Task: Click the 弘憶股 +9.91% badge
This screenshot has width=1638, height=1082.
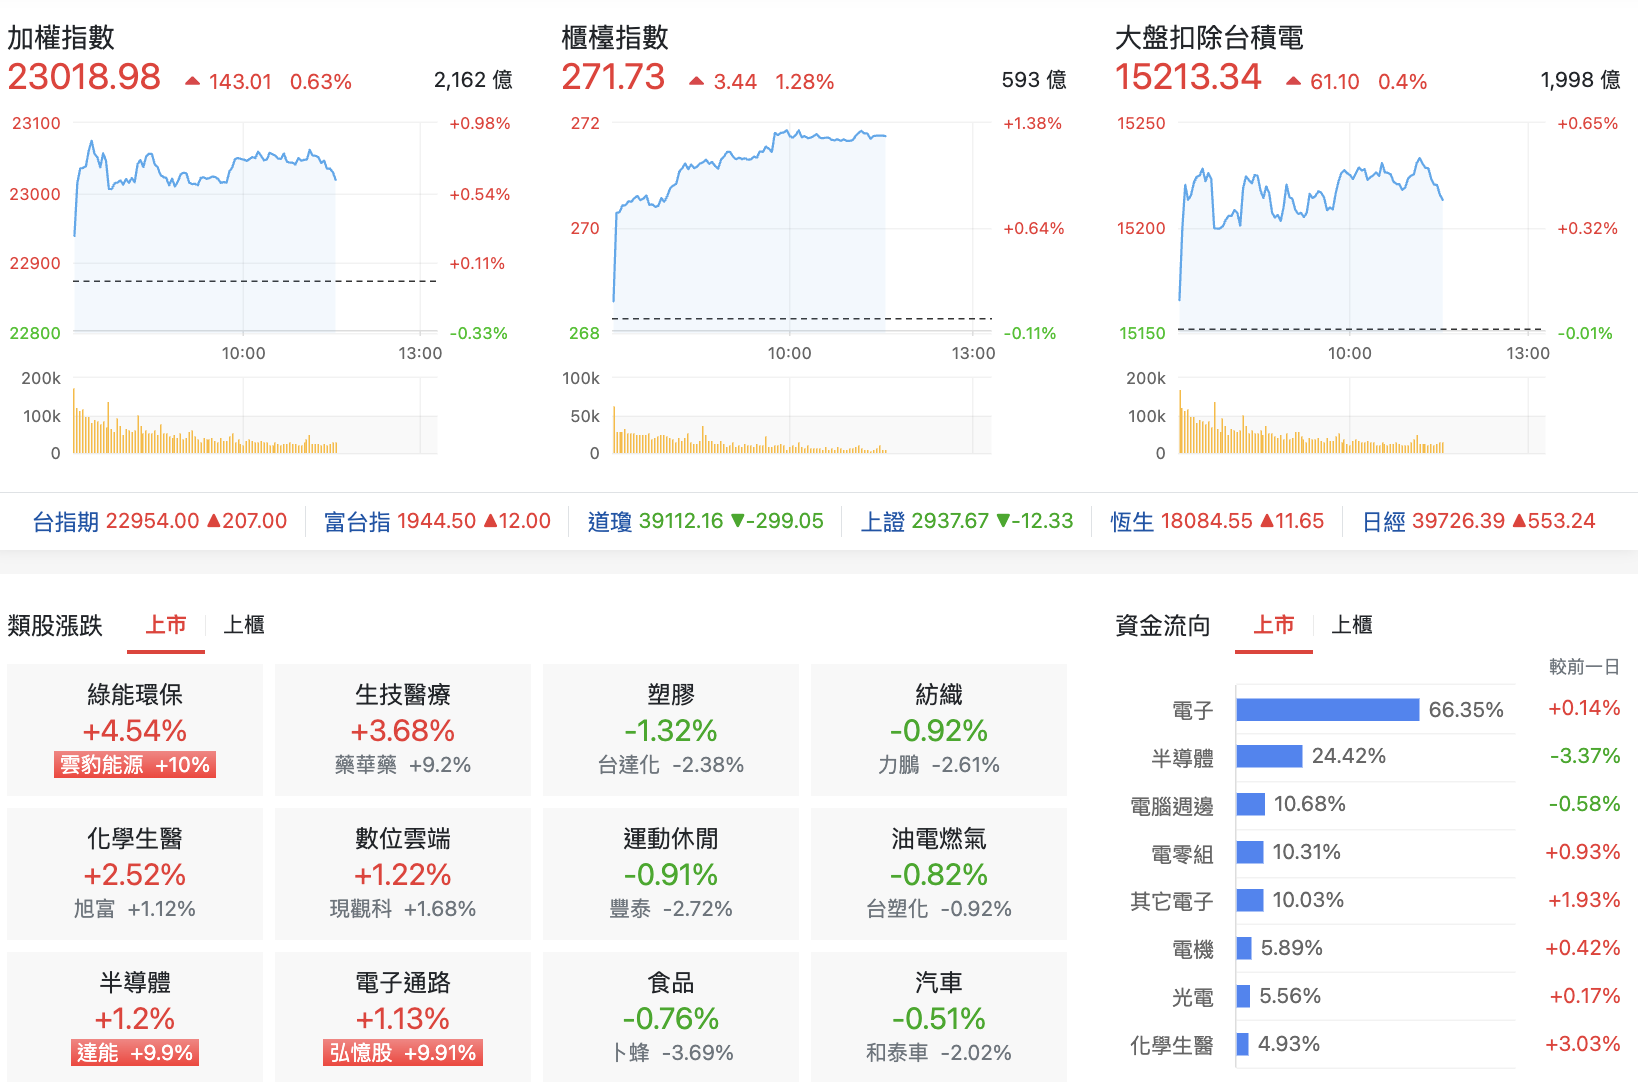Action: [x=403, y=1053]
